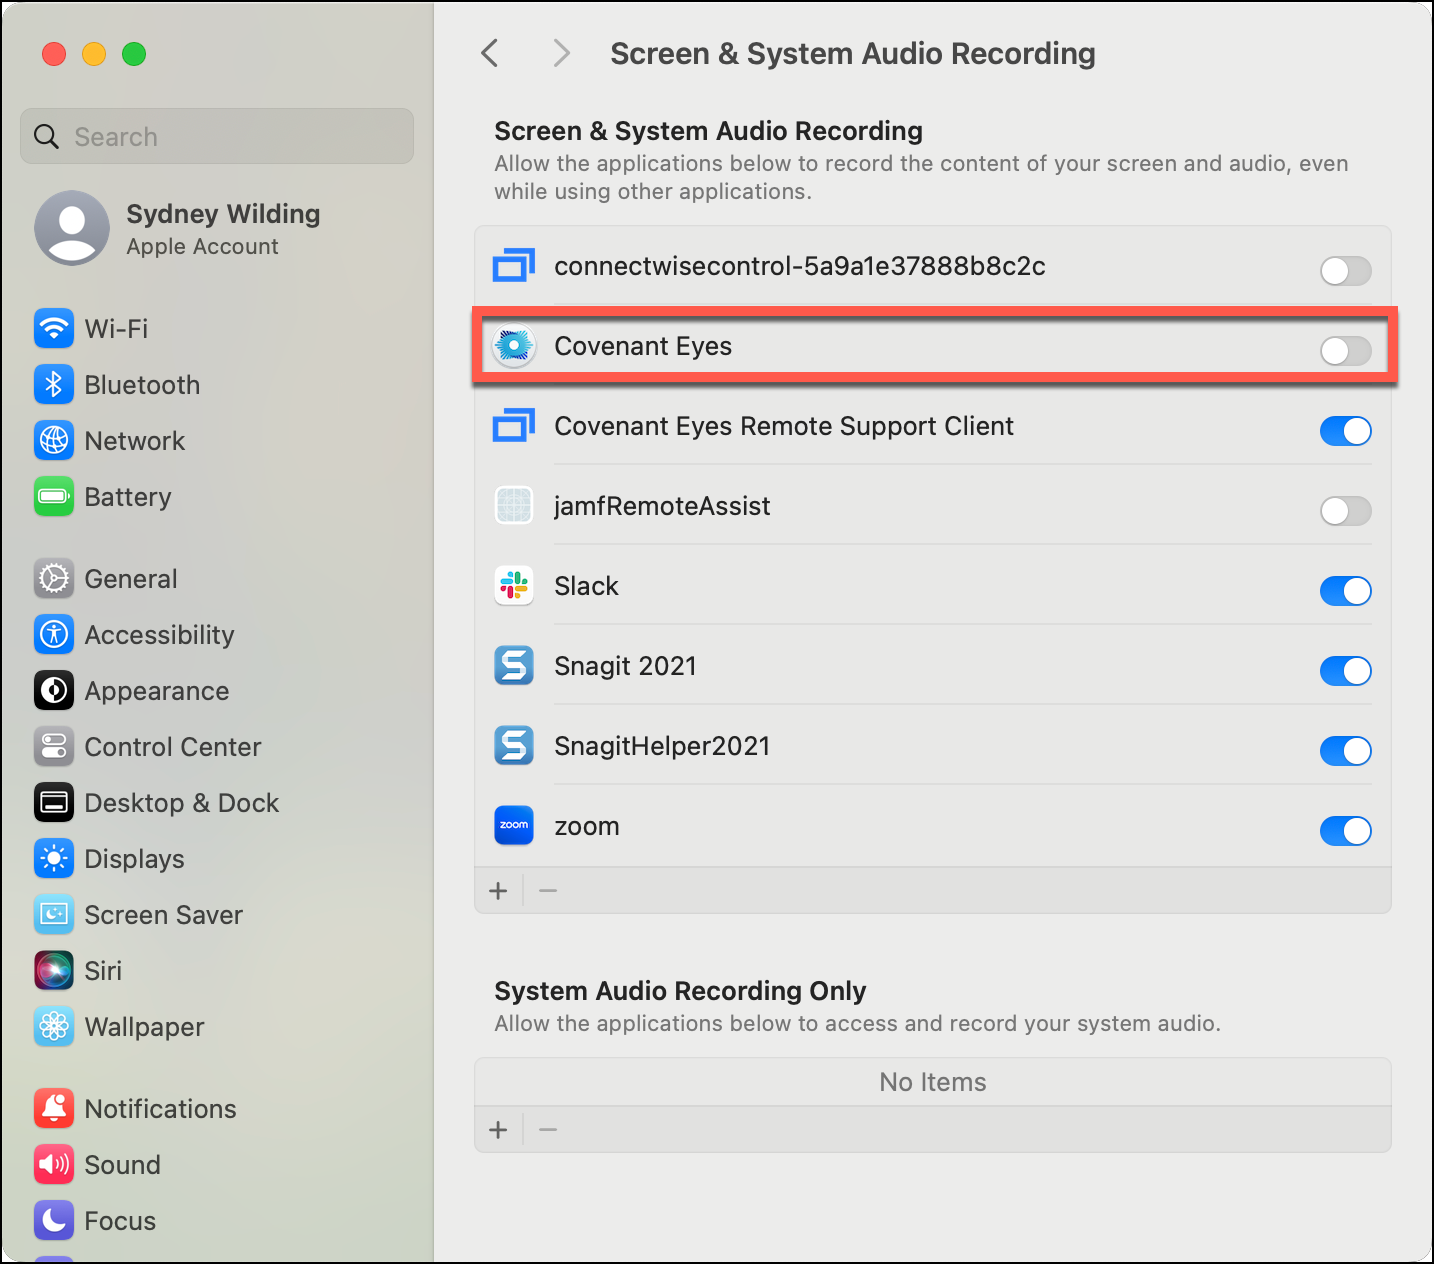Click the Control Center sidebar icon
Viewport: 1434px width, 1264px height.
[x=54, y=746]
